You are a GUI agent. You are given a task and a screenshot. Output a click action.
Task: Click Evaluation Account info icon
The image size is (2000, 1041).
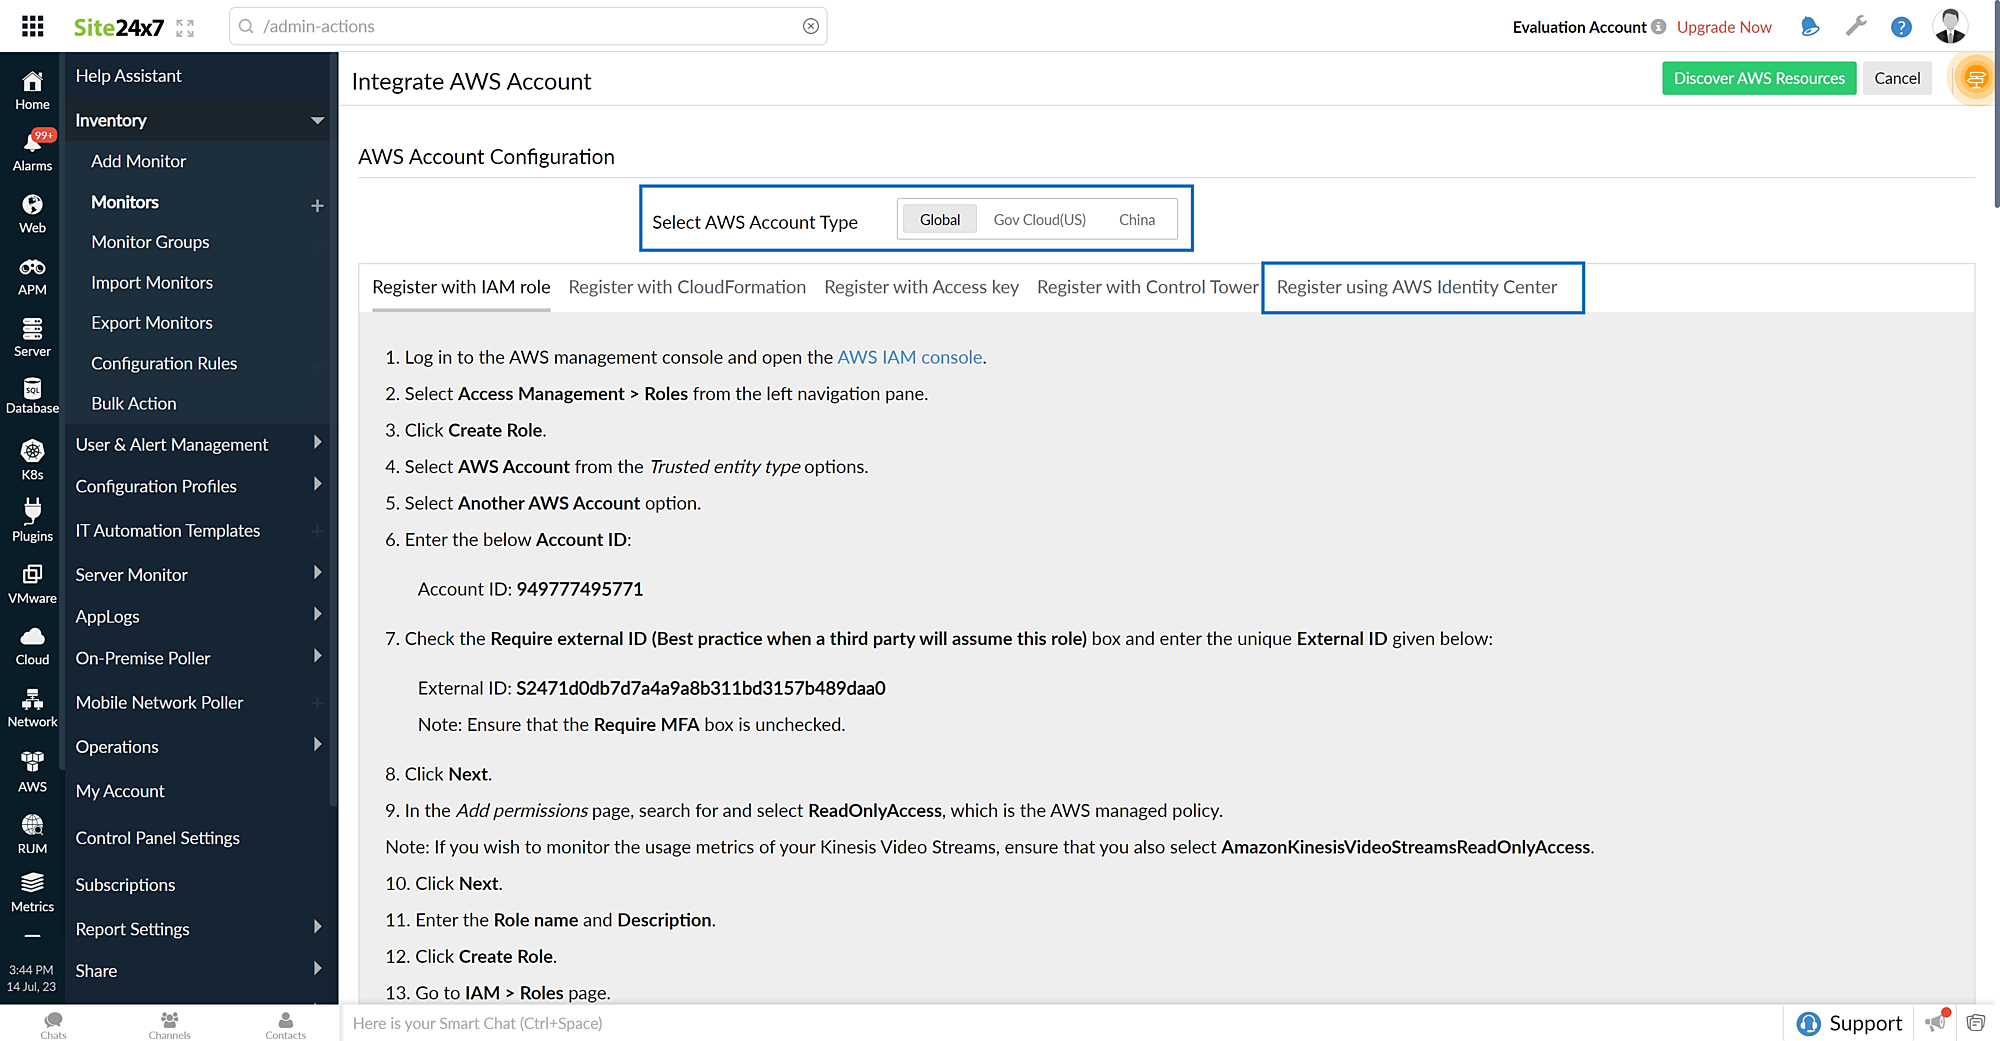[1658, 27]
